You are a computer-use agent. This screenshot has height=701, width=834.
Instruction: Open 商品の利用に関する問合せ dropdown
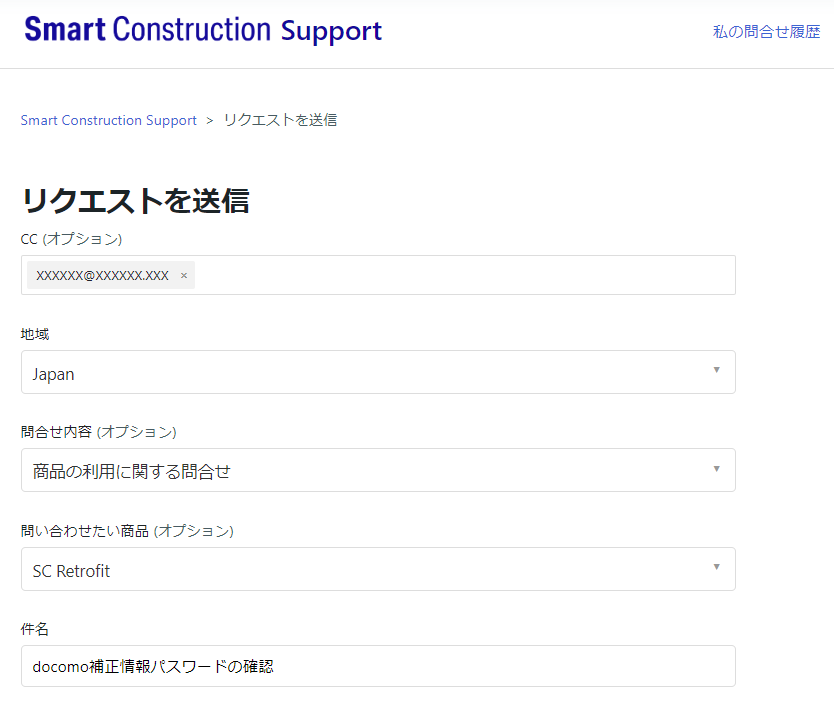(378, 470)
